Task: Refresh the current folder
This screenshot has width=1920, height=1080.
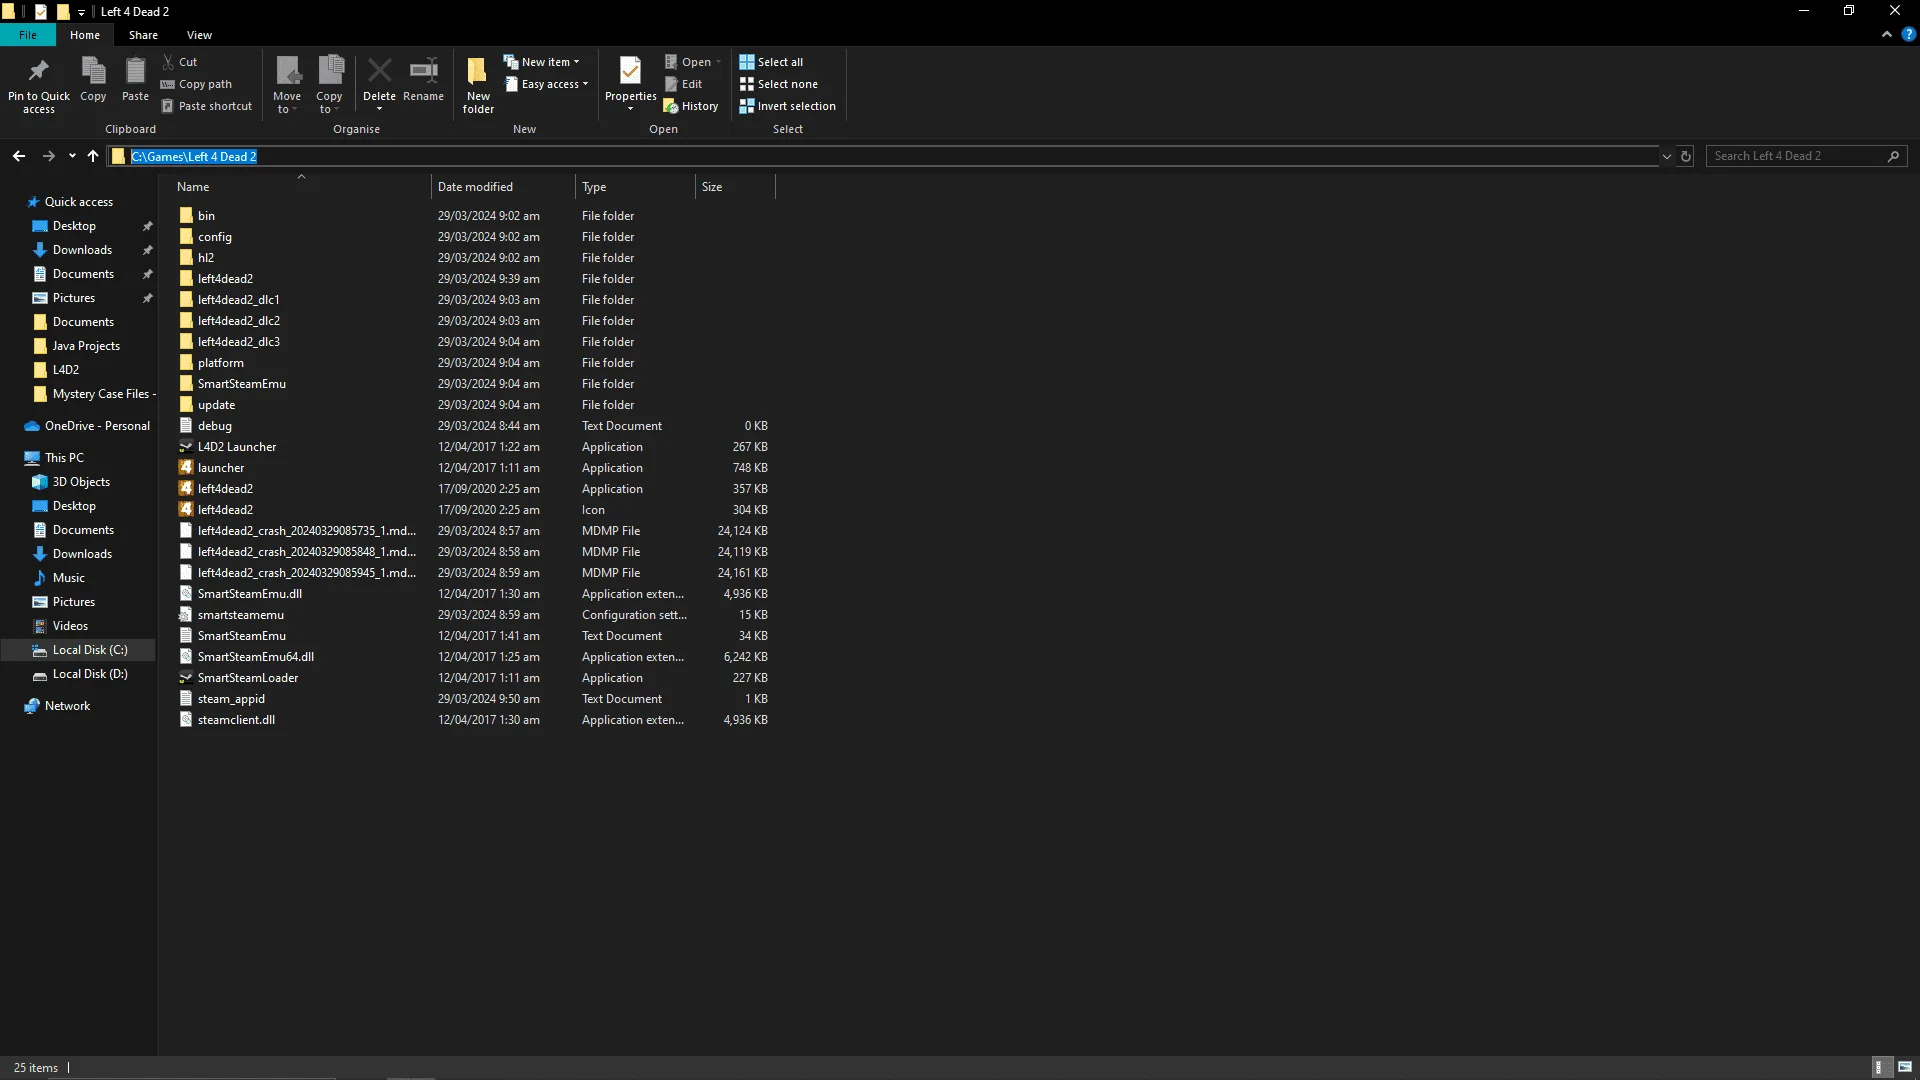Action: 1685,156
